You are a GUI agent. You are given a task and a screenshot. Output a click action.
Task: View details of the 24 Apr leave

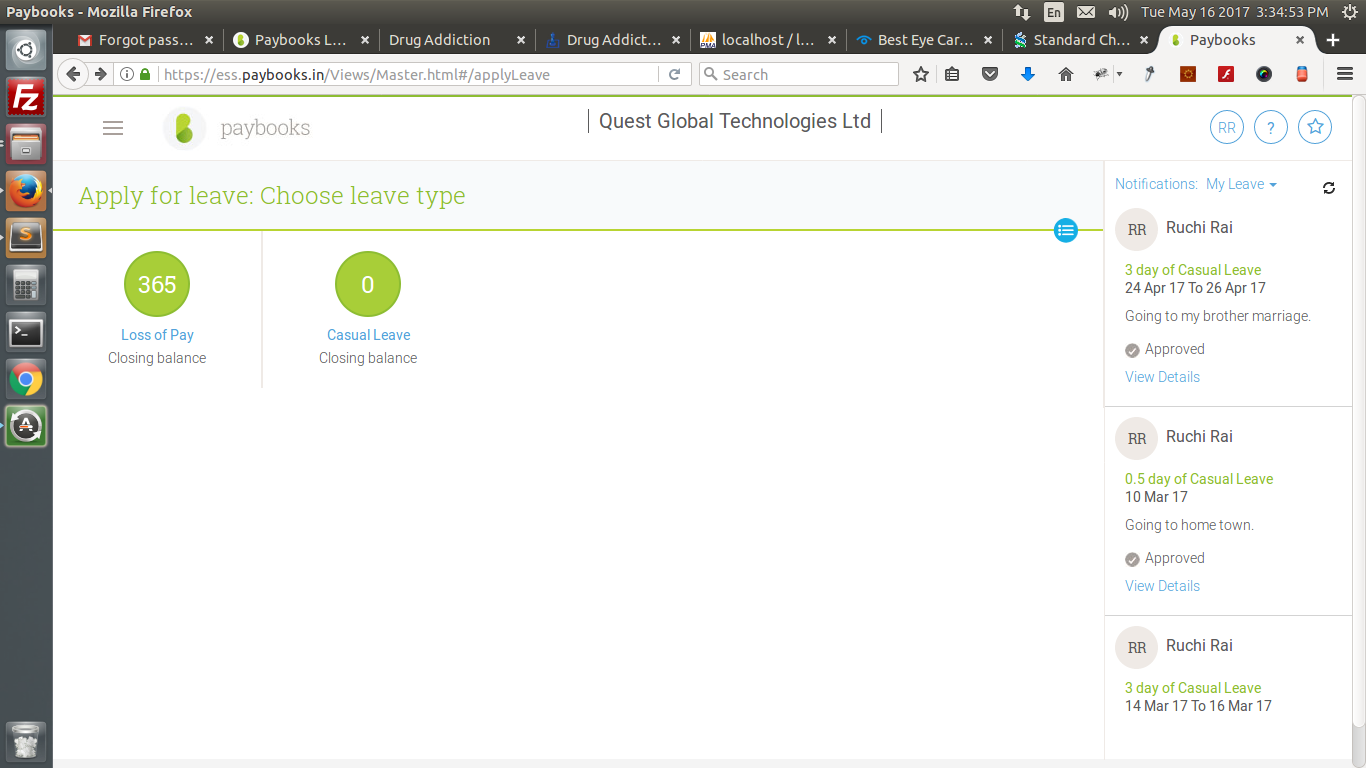1162,377
